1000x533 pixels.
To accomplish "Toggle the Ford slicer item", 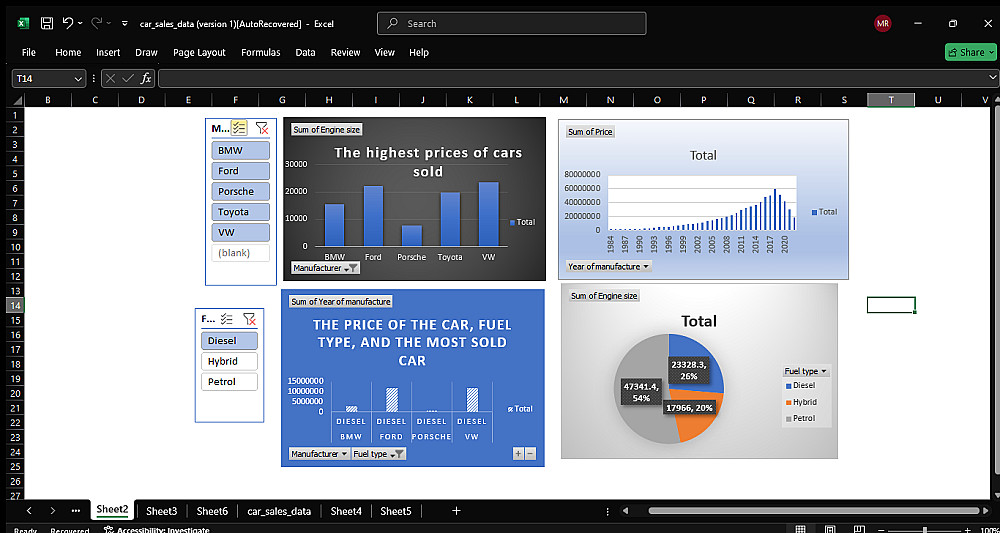I will 240,171.
